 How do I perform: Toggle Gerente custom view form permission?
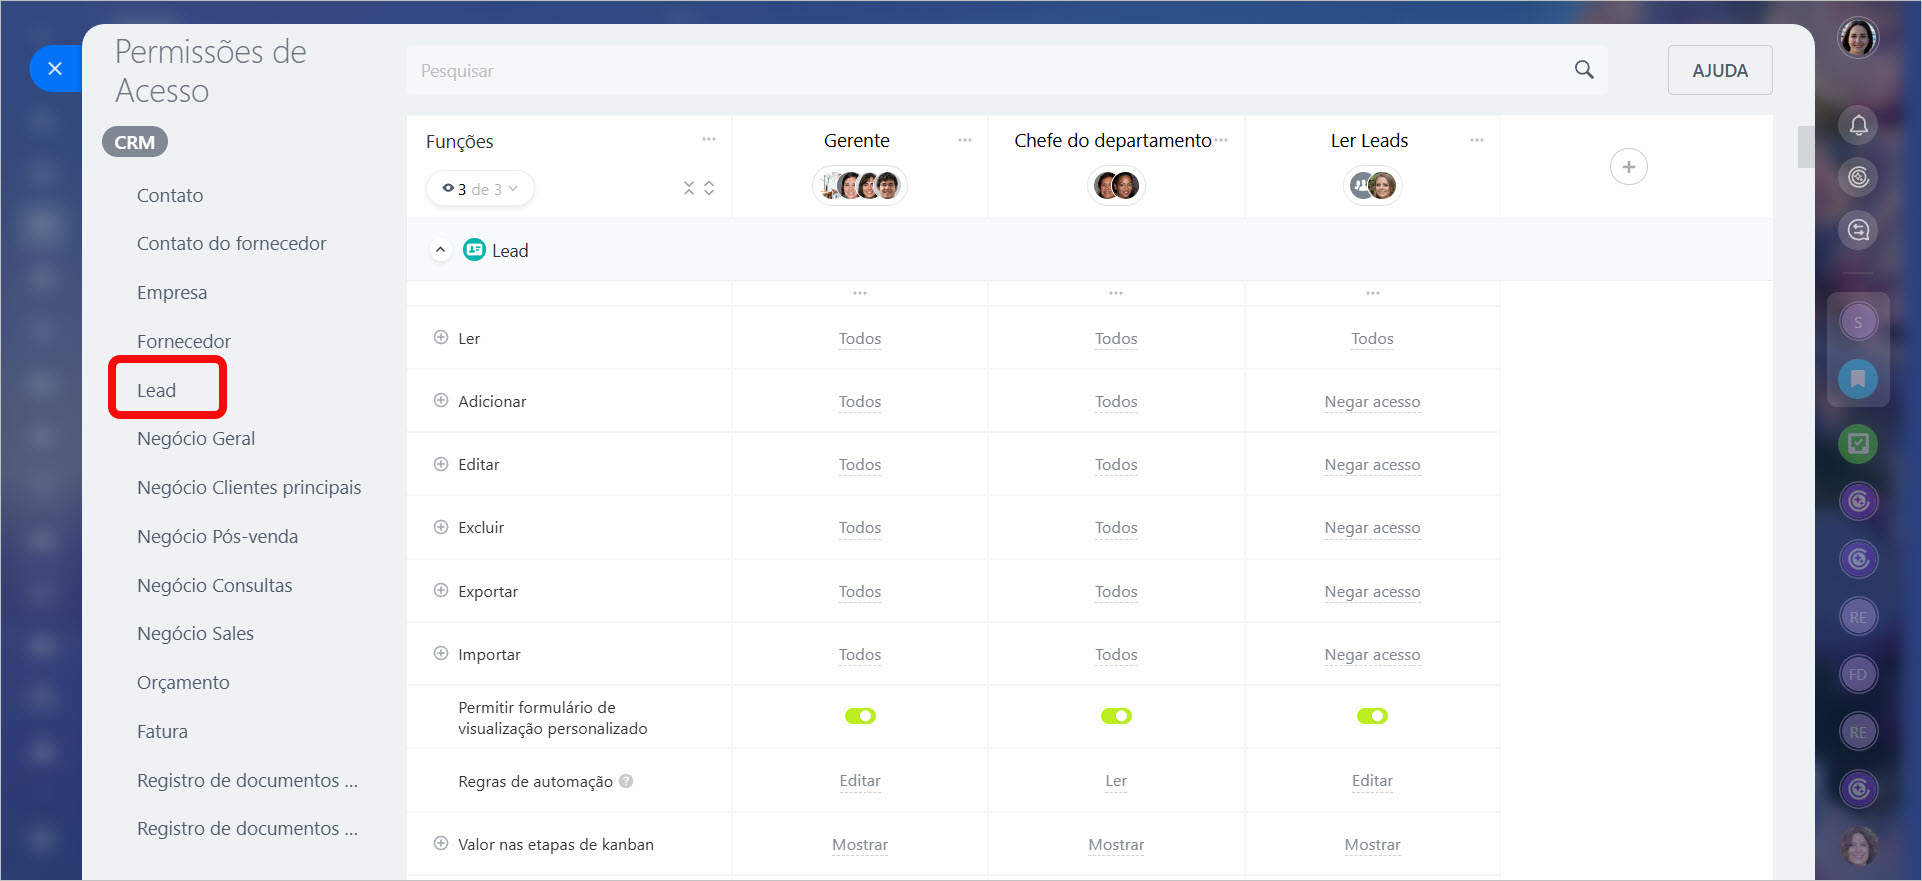[860, 716]
